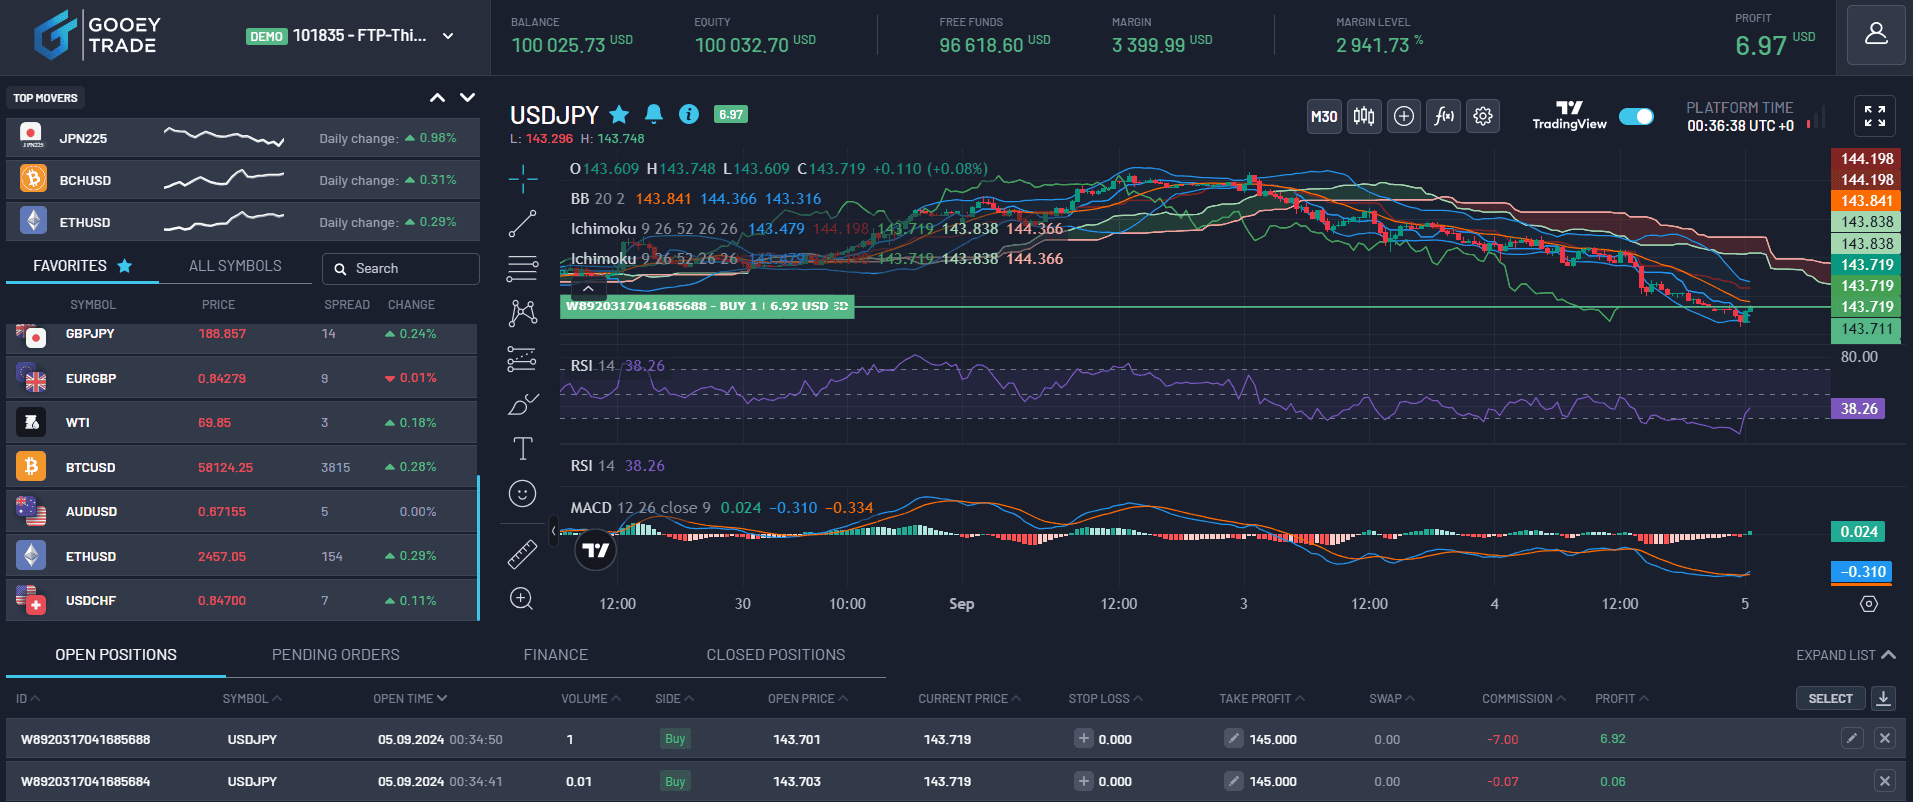Sort positions by Open Time
The image size is (1913, 802).
pyautogui.click(x=410, y=698)
